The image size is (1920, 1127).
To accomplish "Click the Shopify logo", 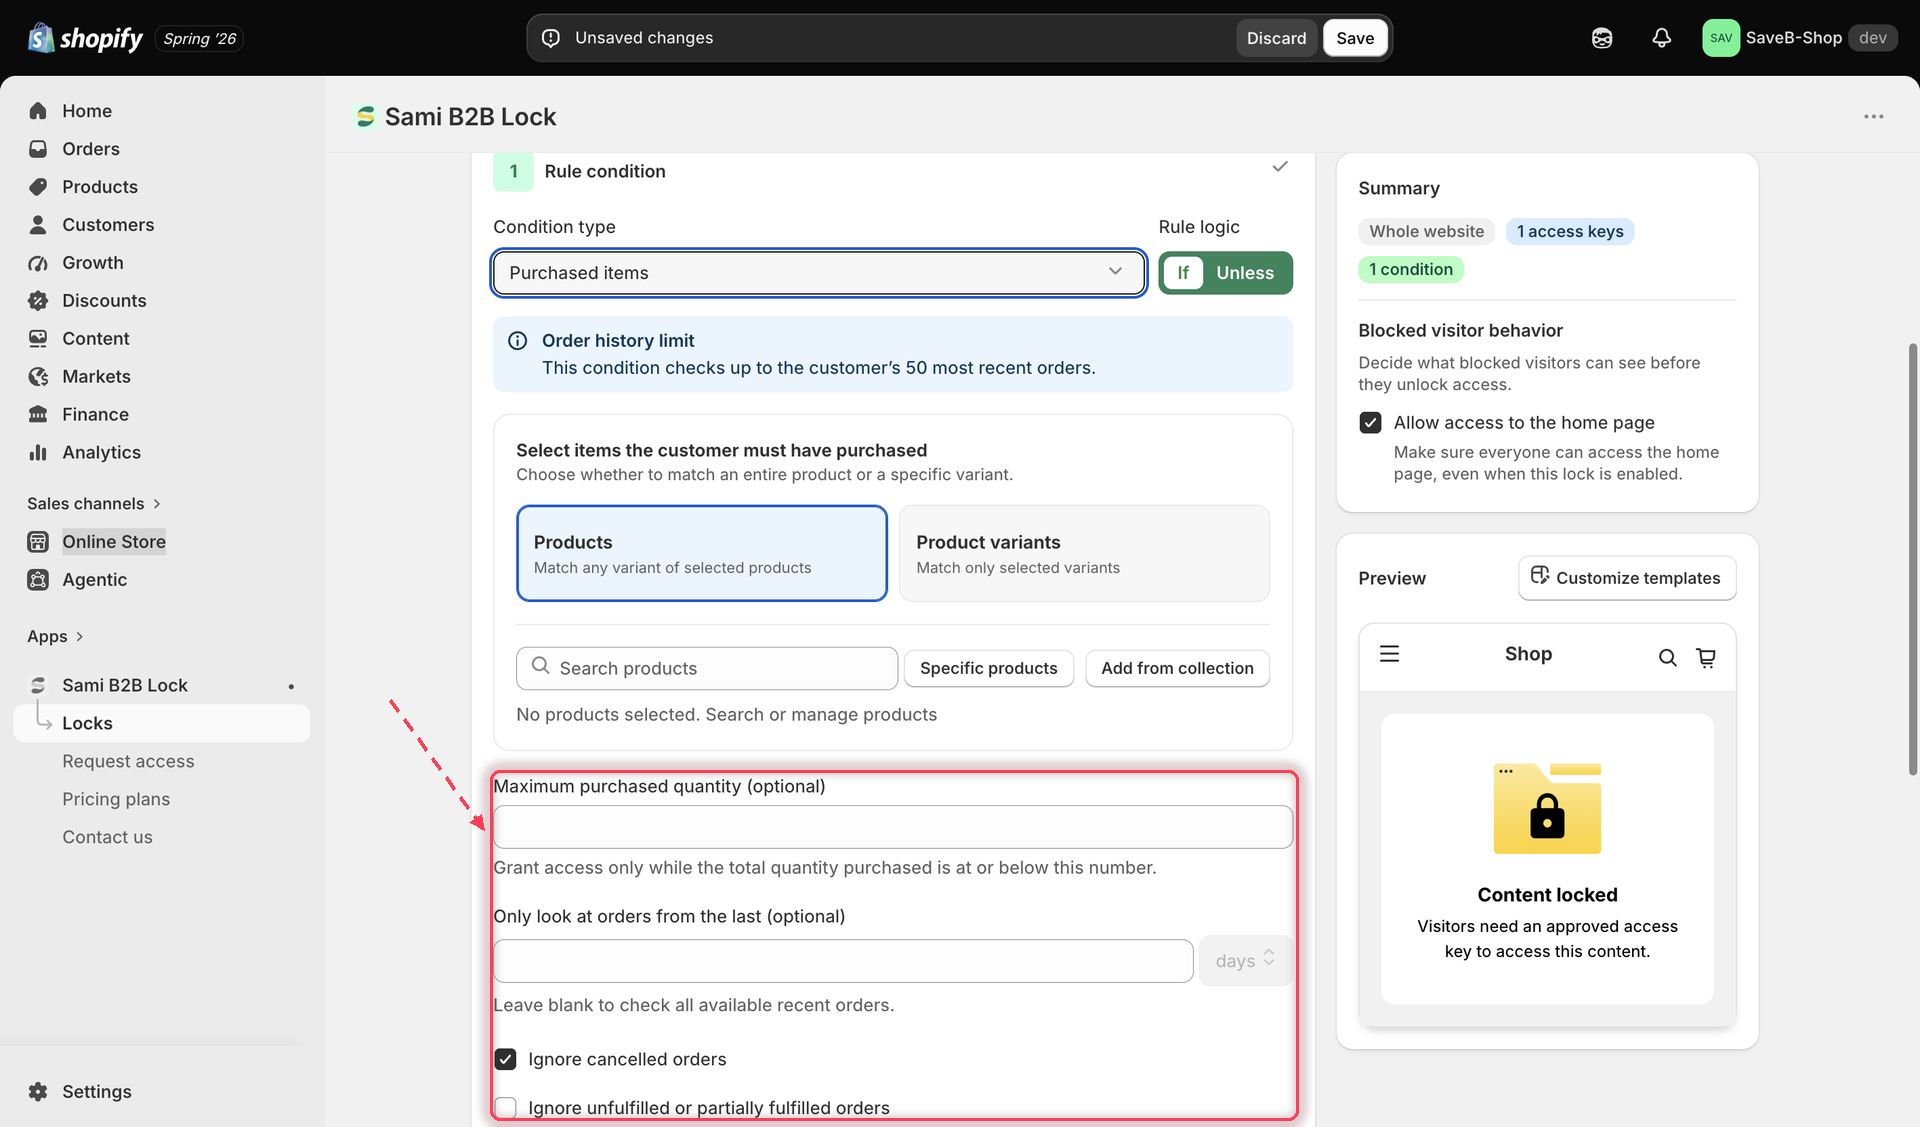I will pyautogui.click(x=85, y=38).
